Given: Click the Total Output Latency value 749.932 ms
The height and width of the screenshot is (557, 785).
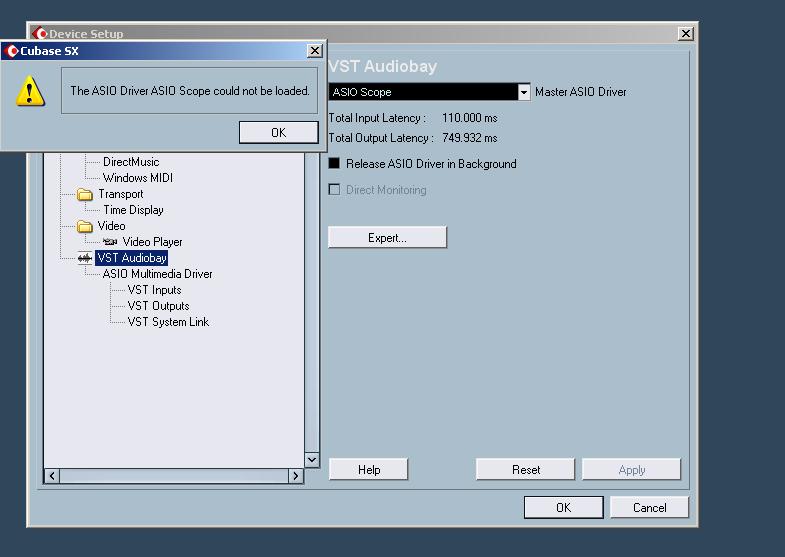Looking at the screenshot, I should tap(470, 138).
